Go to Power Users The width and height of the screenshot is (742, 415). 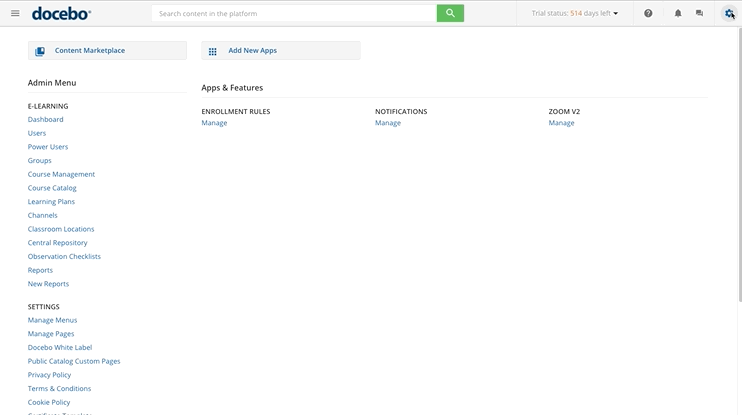48,147
